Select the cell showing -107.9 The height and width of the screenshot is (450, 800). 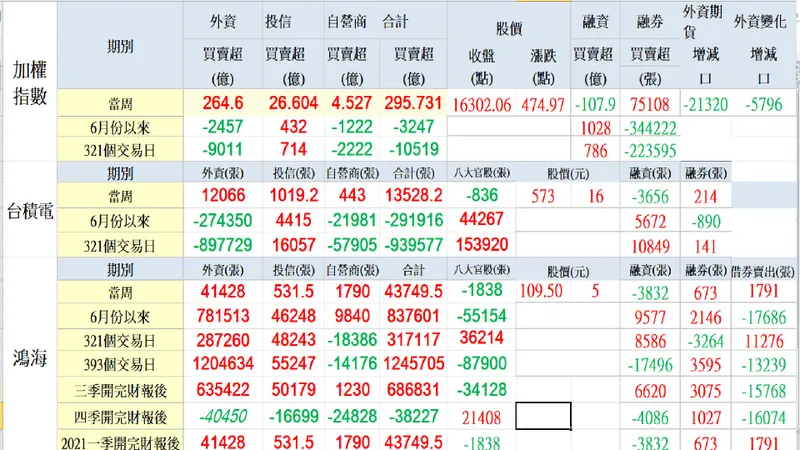click(595, 105)
